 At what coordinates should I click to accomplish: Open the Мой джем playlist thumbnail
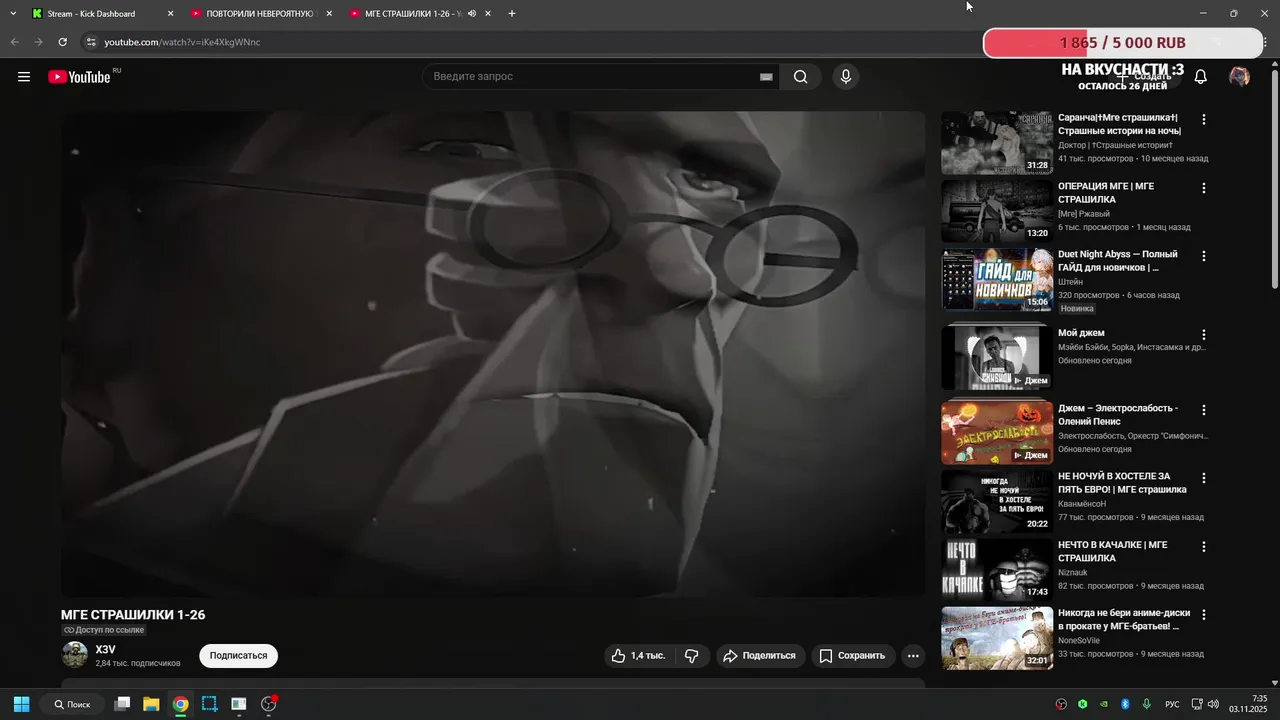click(997, 357)
